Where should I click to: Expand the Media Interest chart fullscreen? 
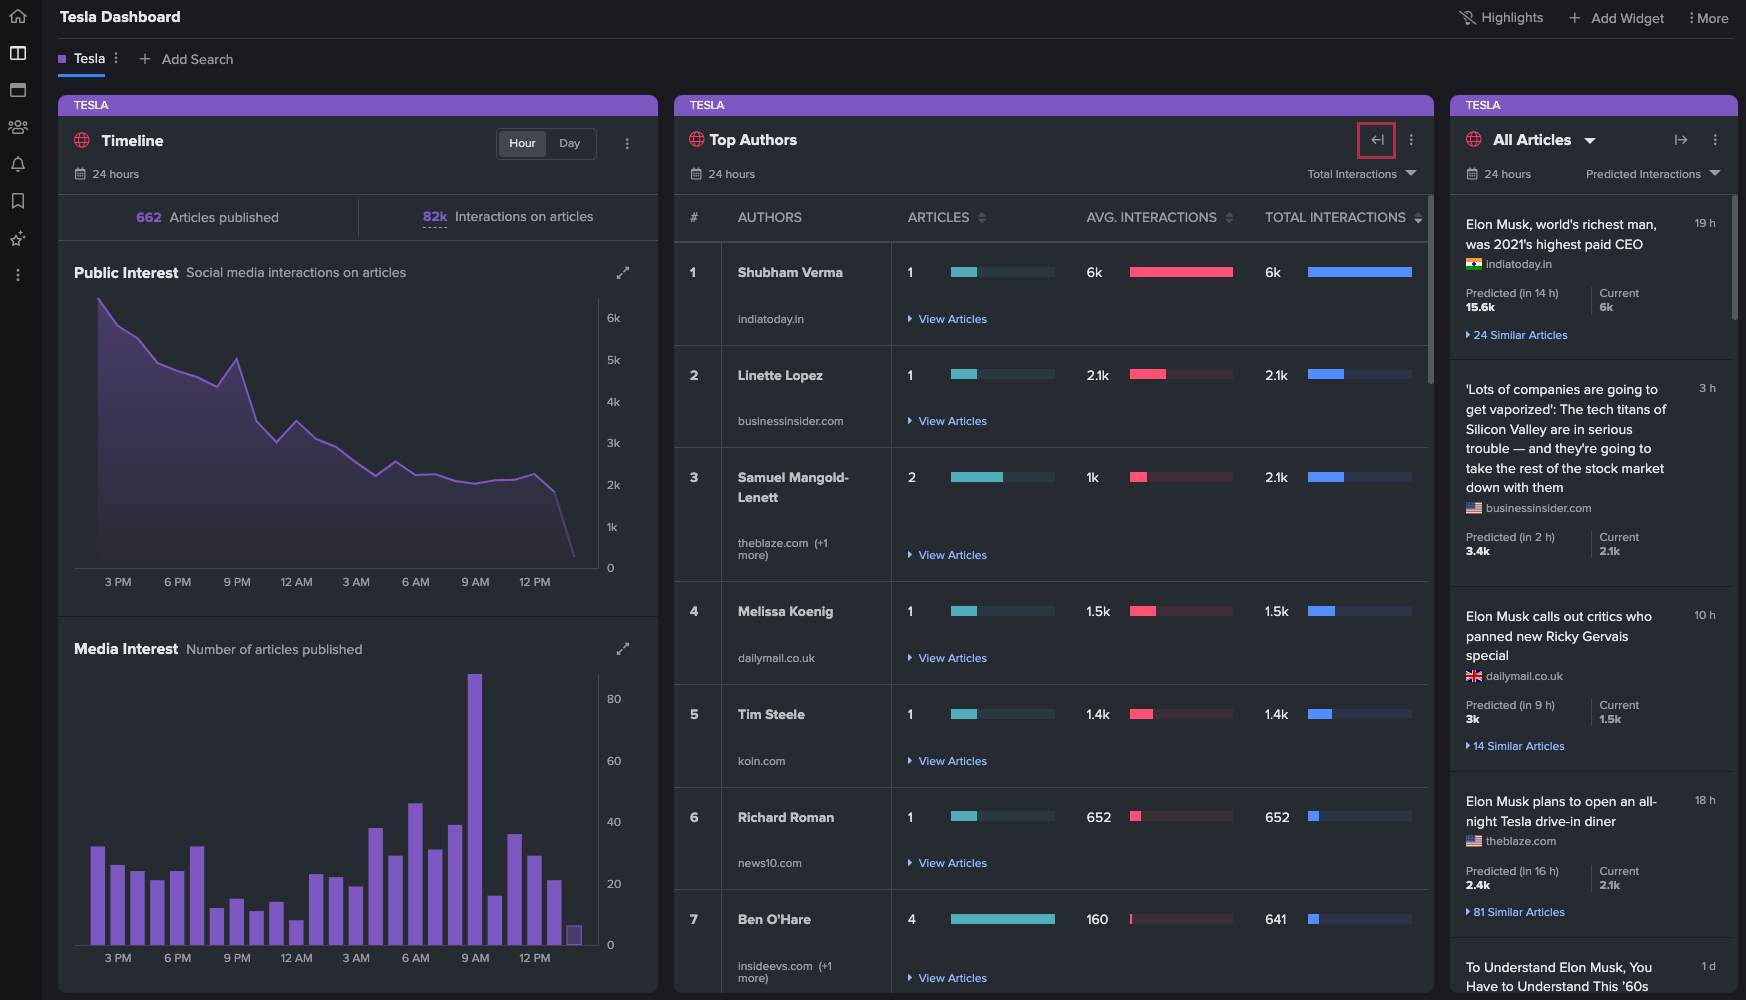click(623, 649)
